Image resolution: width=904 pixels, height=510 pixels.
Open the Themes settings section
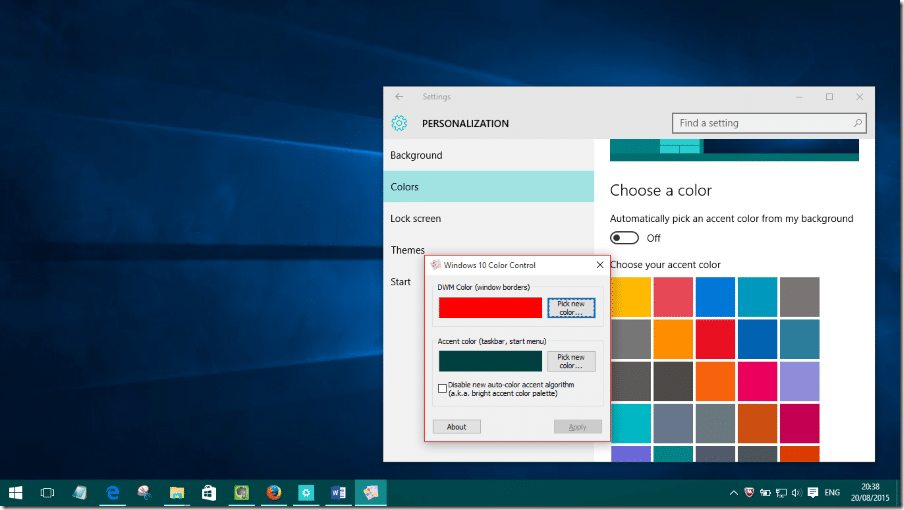pyautogui.click(x=408, y=250)
